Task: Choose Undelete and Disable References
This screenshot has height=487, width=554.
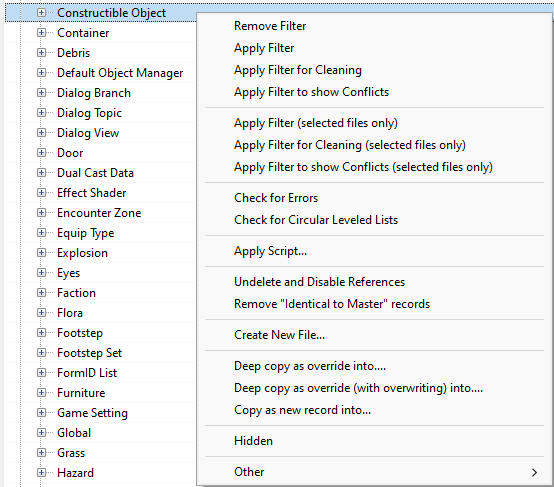Action: point(319,282)
